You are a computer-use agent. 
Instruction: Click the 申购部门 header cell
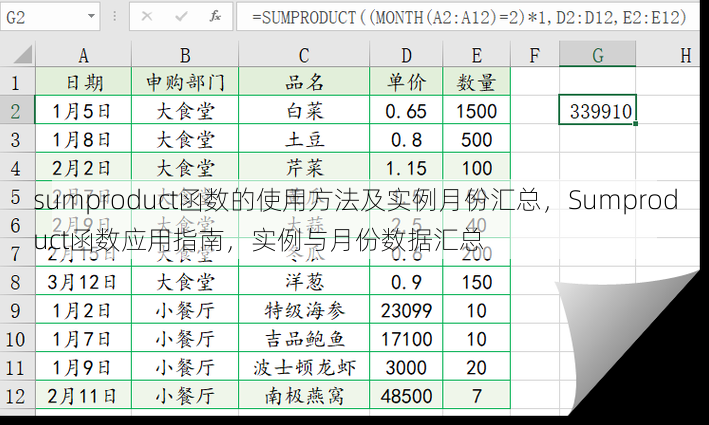pyautogui.click(x=185, y=82)
